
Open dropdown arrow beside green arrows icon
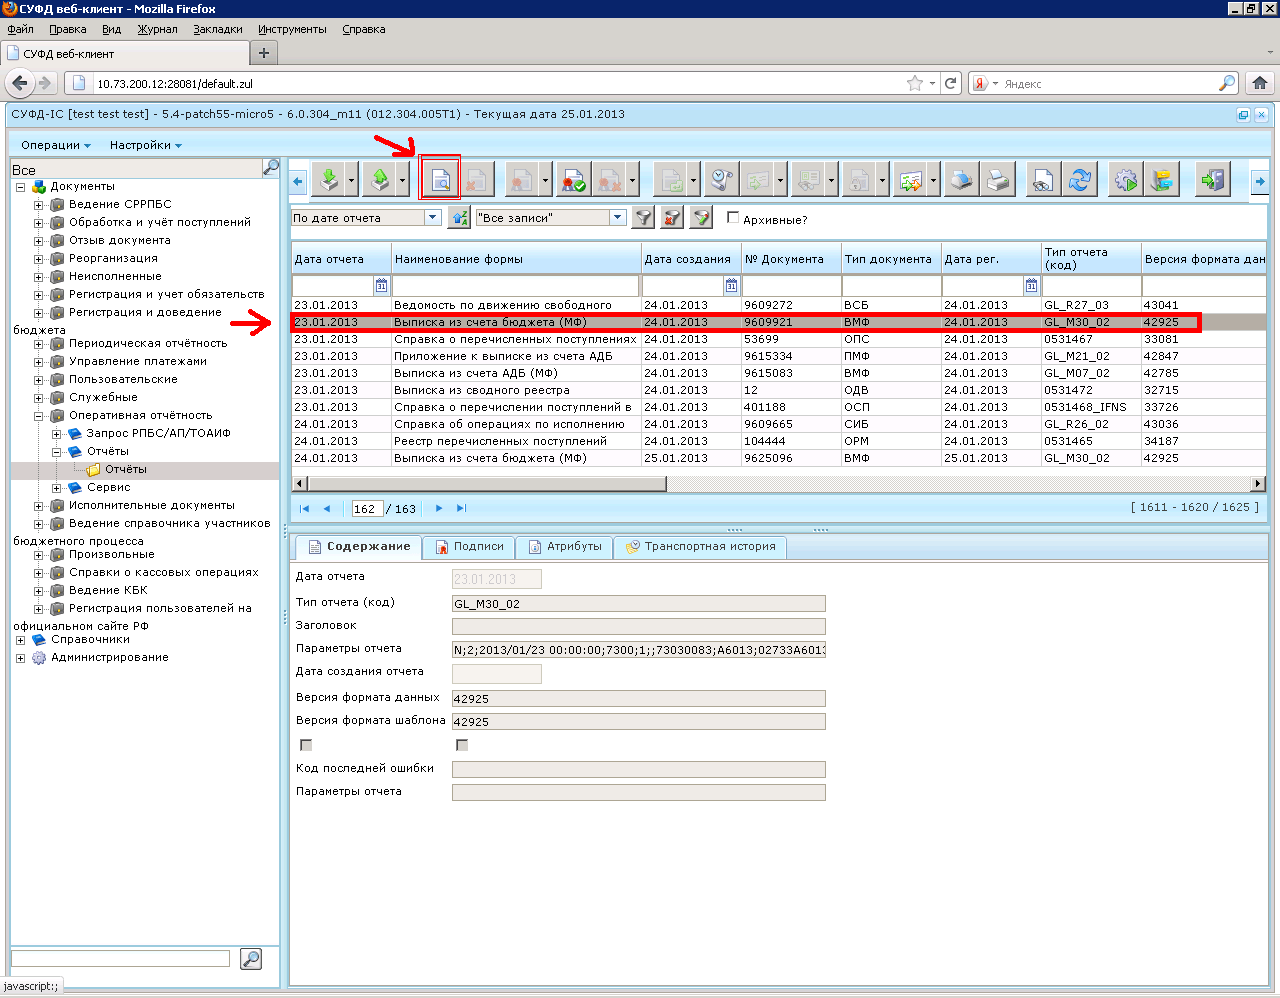pyautogui.click(x=933, y=181)
